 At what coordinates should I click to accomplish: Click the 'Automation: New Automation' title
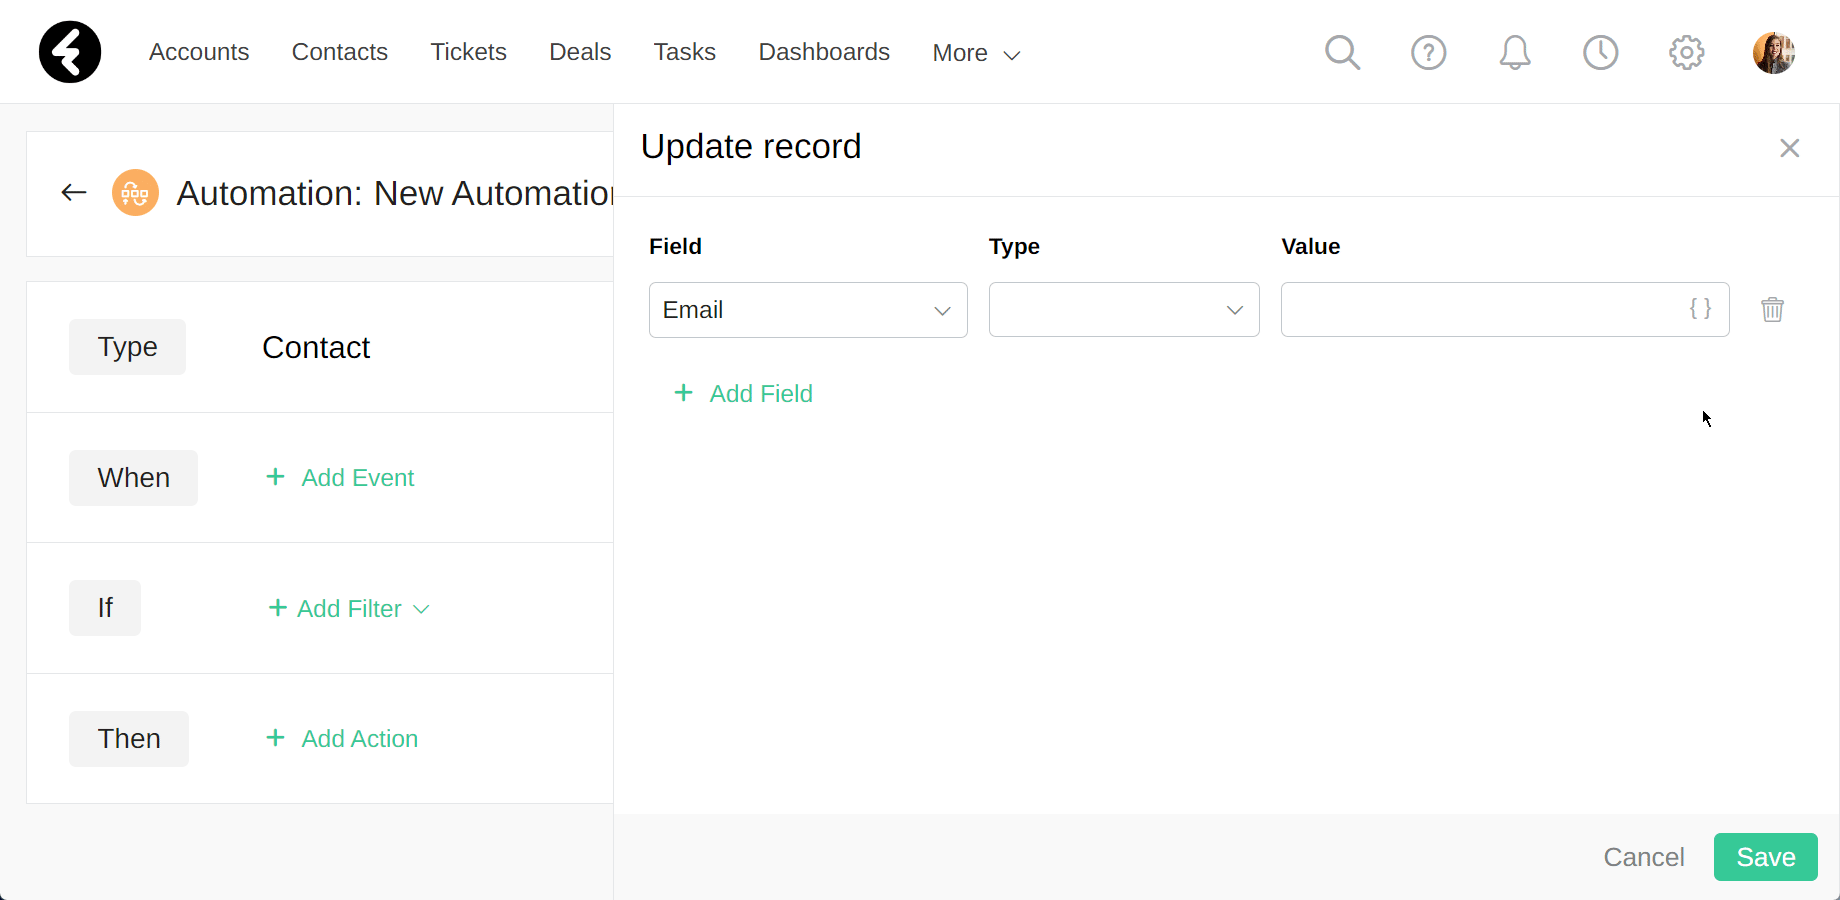tap(395, 193)
